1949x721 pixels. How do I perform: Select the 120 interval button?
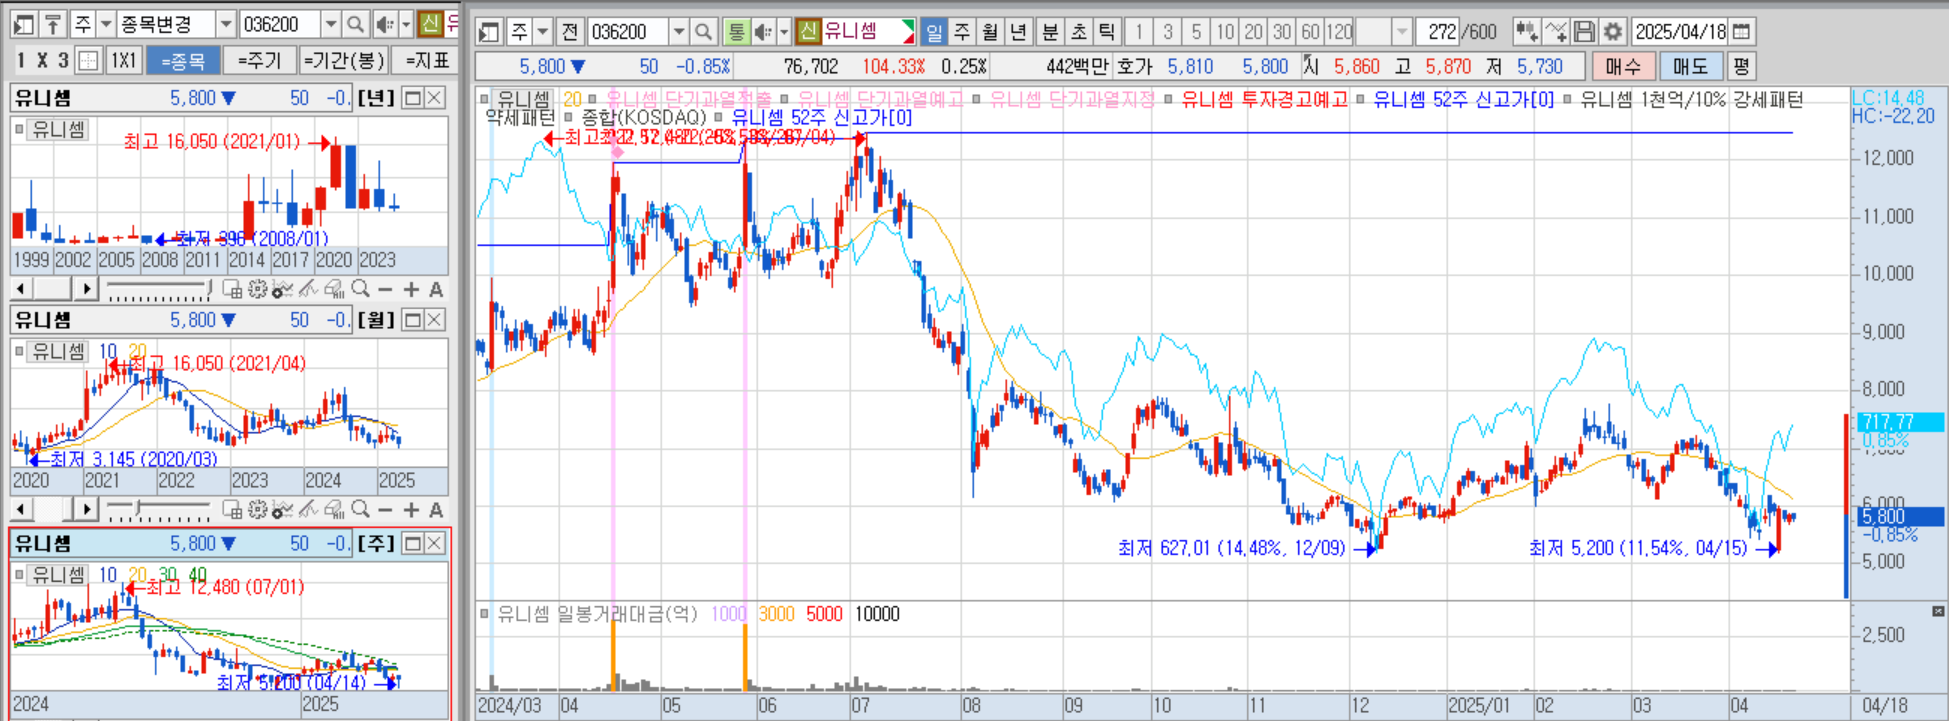pyautogui.click(x=1340, y=32)
